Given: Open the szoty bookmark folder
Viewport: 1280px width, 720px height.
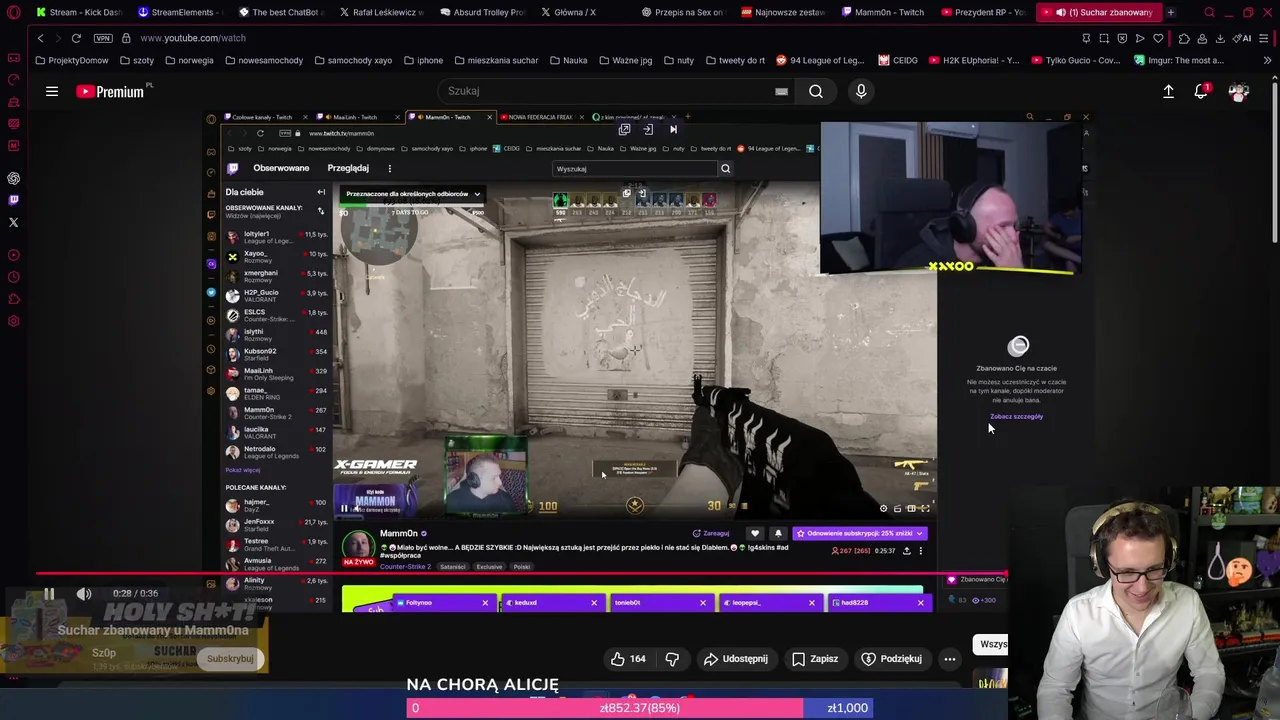Looking at the screenshot, I should (x=136, y=60).
